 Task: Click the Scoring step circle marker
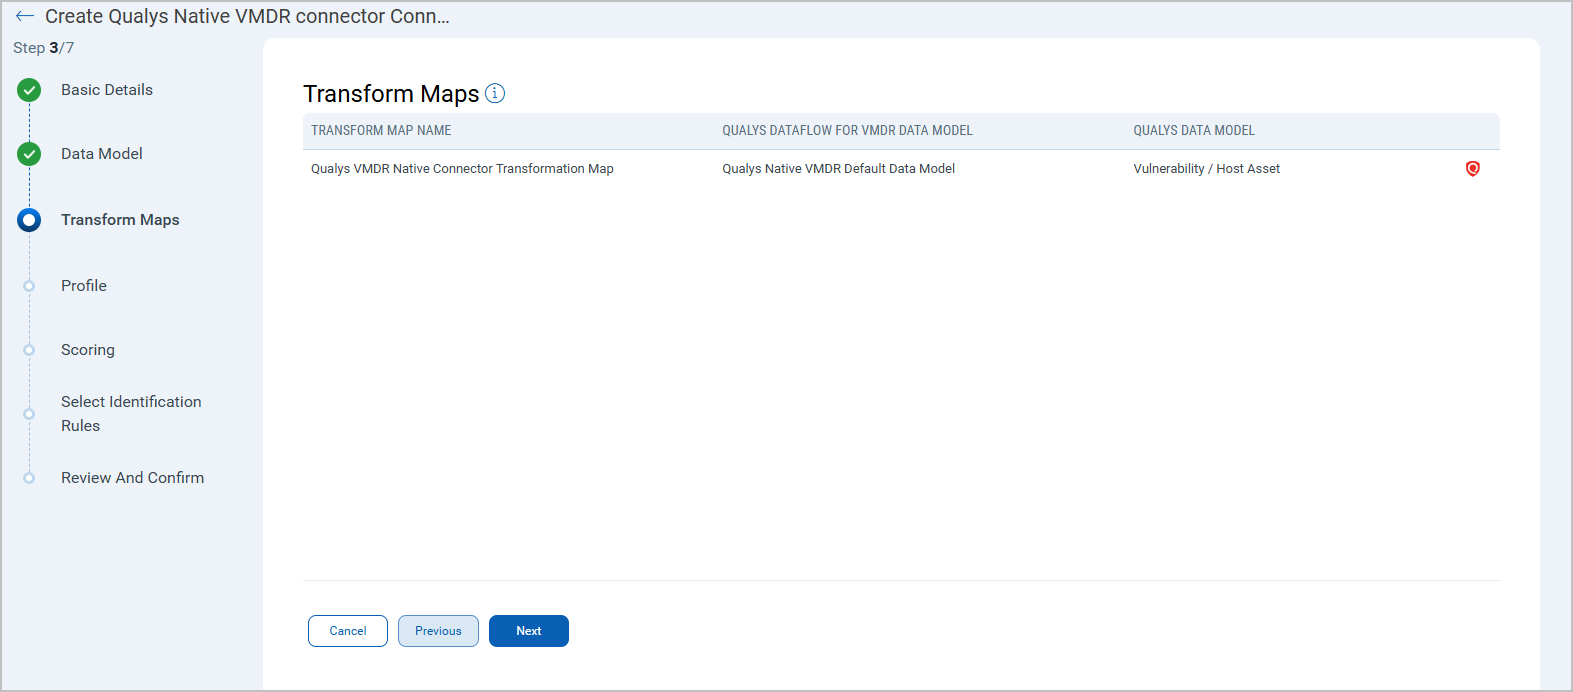point(29,350)
